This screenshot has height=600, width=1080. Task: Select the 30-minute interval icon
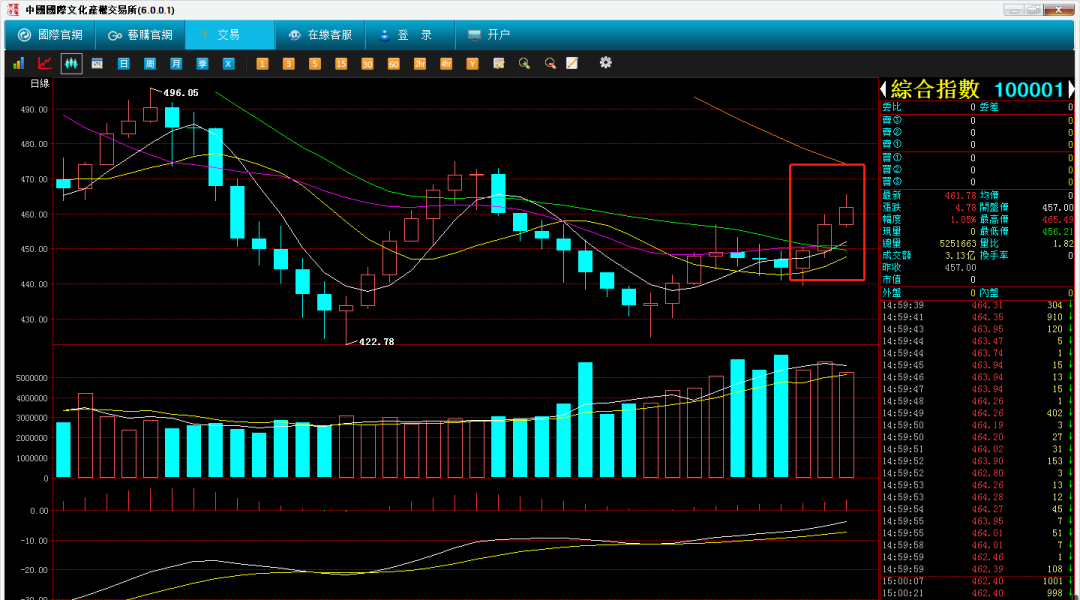367,63
